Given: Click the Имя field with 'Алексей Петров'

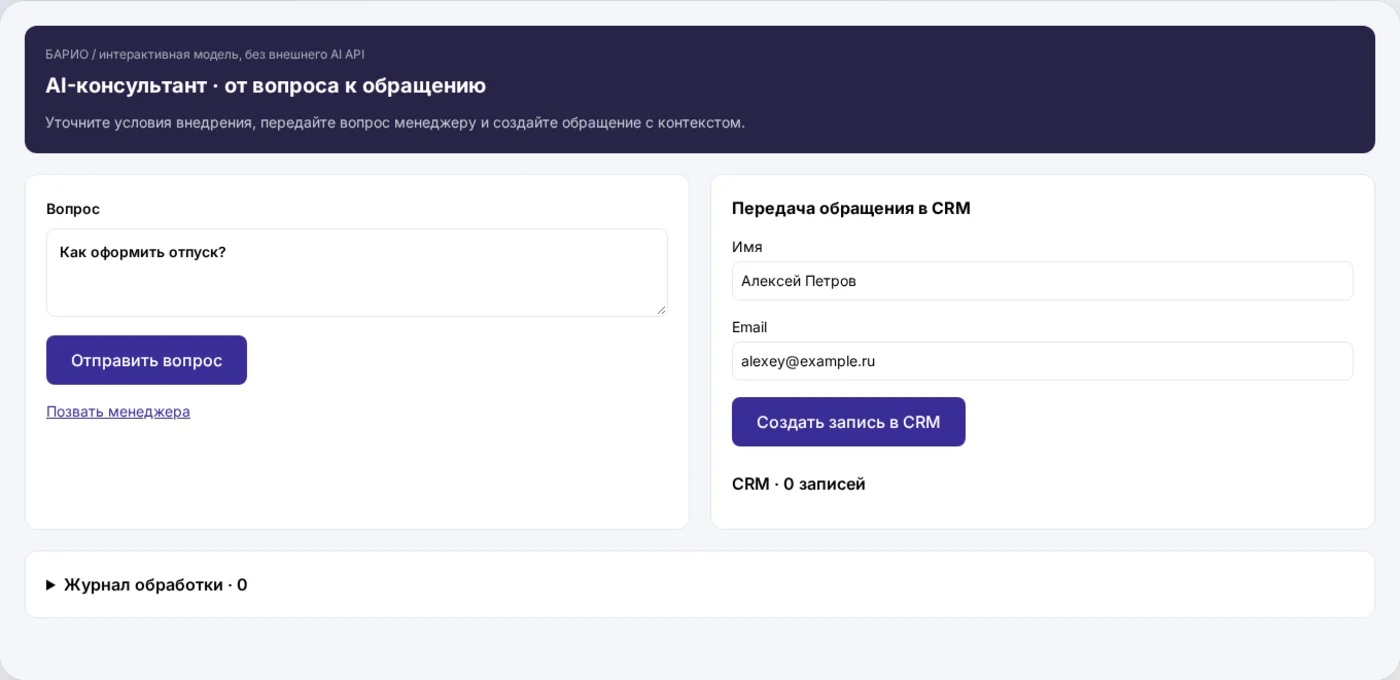Looking at the screenshot, I should click(x=1042, y=281).
